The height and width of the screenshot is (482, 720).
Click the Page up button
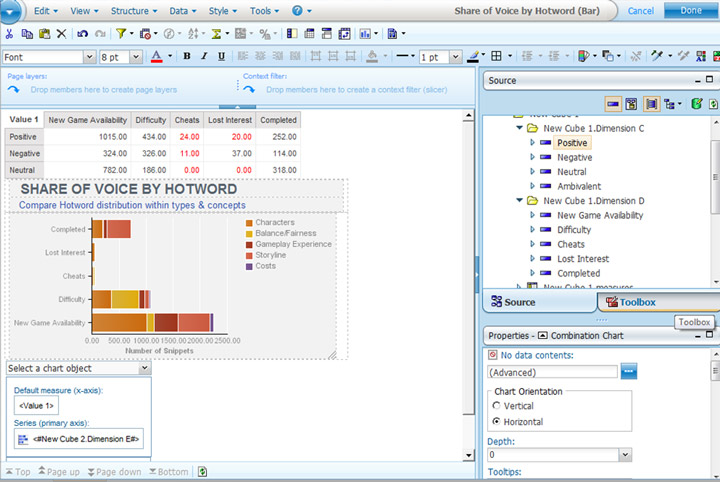[x=59, y=471]
